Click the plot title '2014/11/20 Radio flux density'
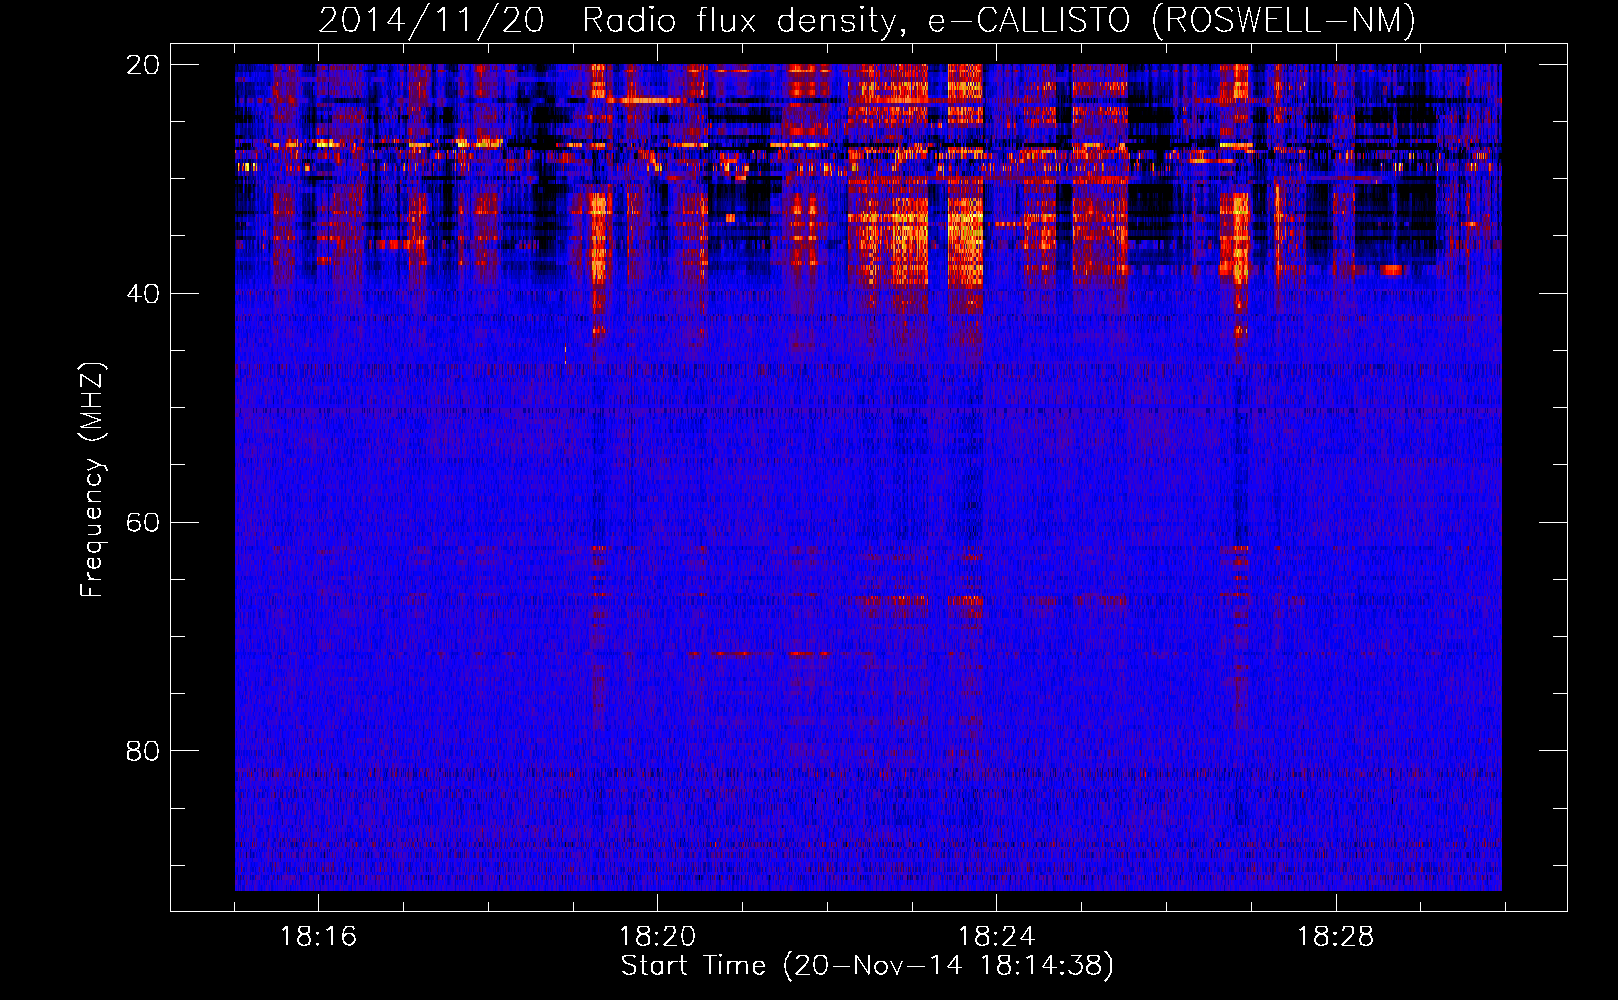The height and width of the screenshot is (1000, 1618). (x=611, y=21)
